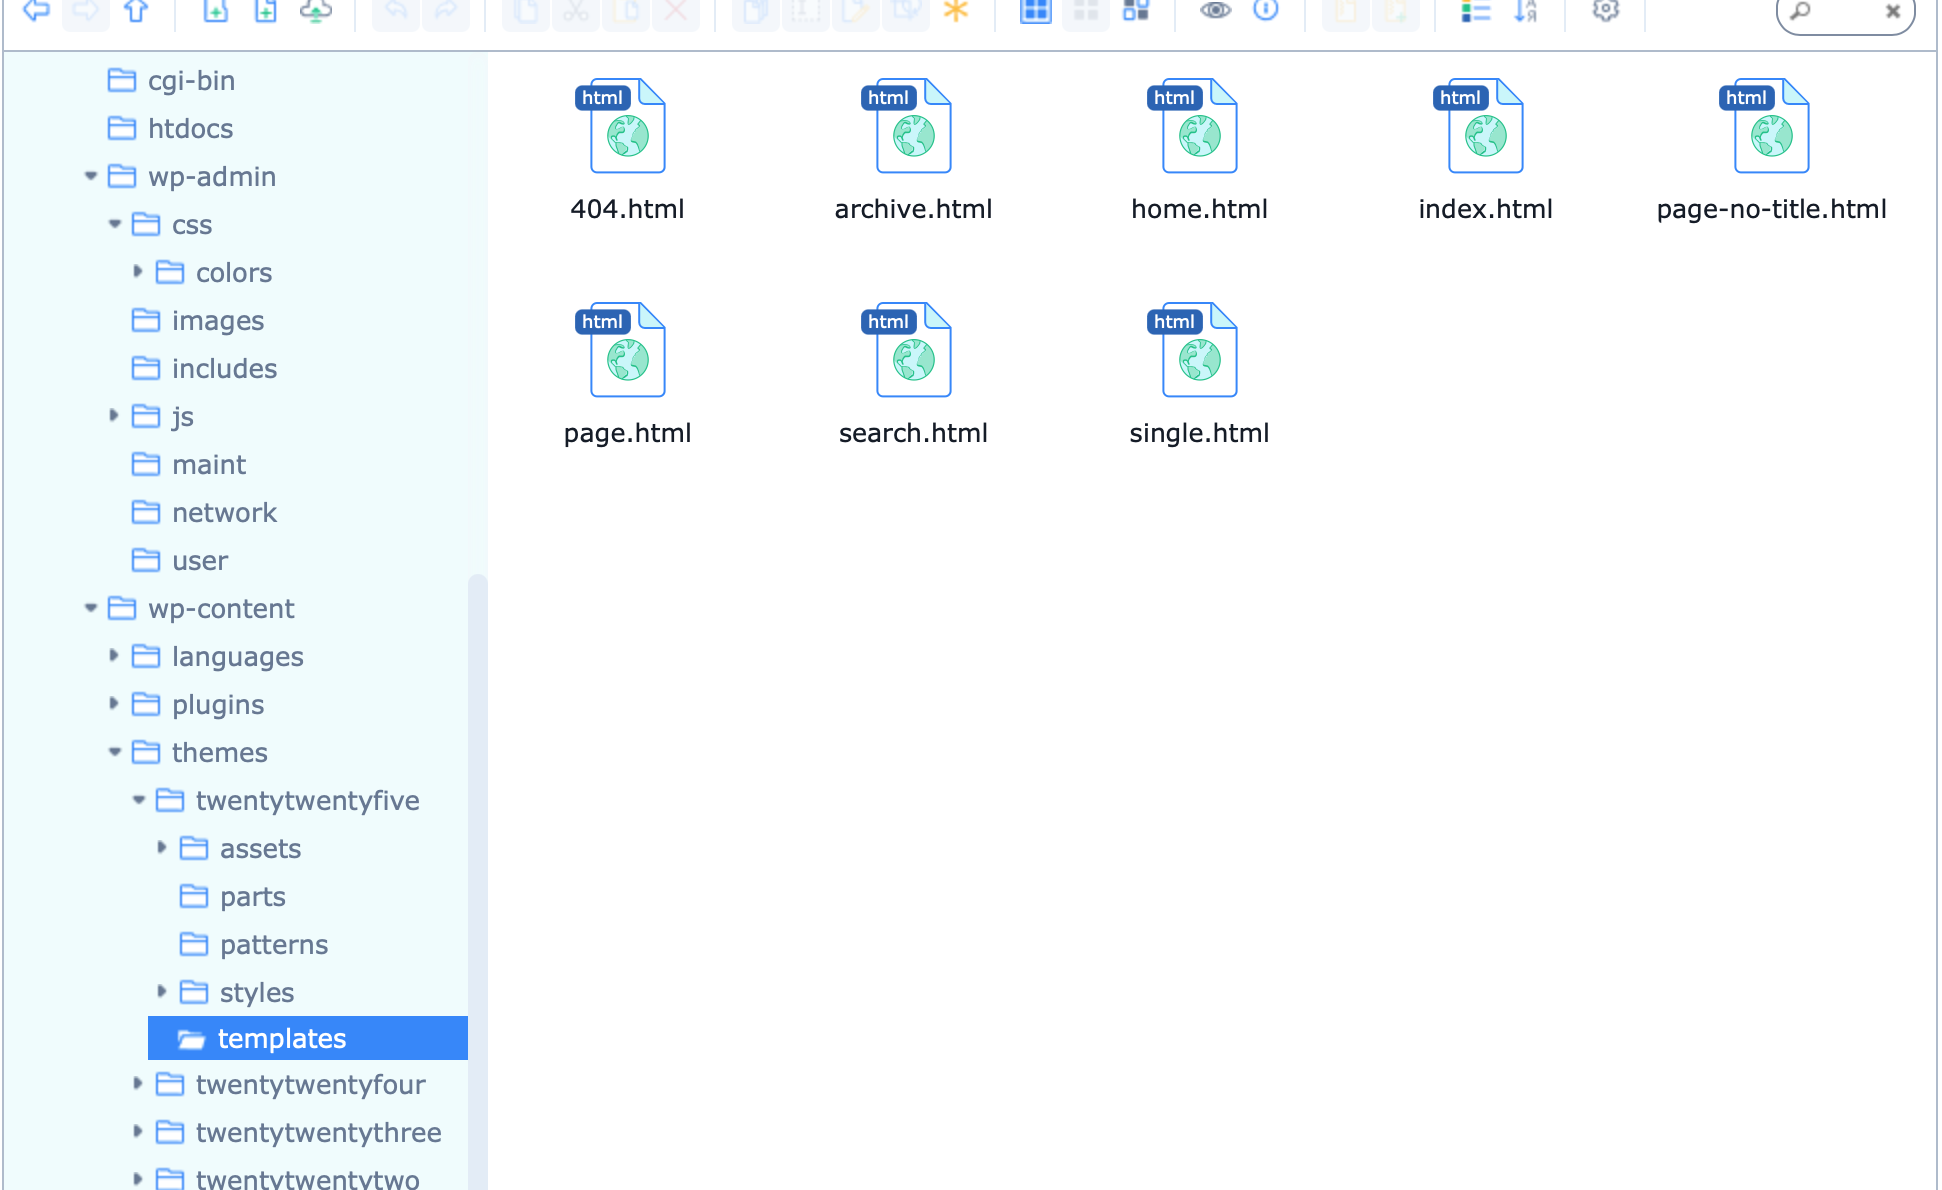Open the settings gear icon
The width and height of the screenshot is (1942, 1190).
(1605, 11)
